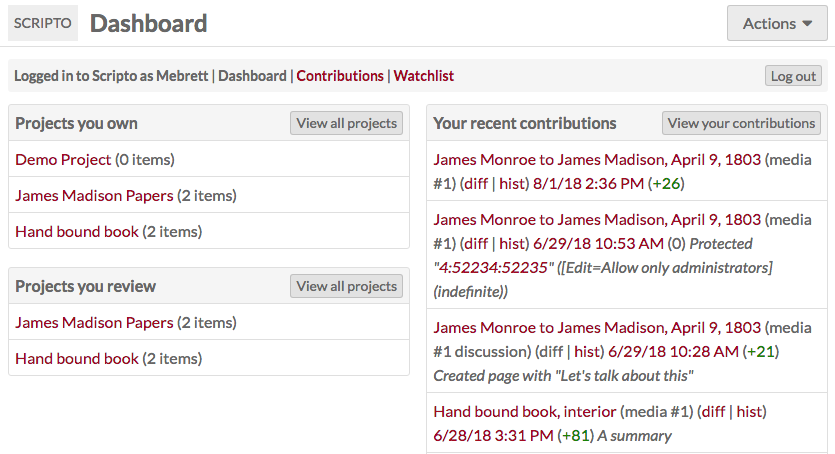835x454 pixels.
Task: View all projects you own
Action: click(346, 123)
